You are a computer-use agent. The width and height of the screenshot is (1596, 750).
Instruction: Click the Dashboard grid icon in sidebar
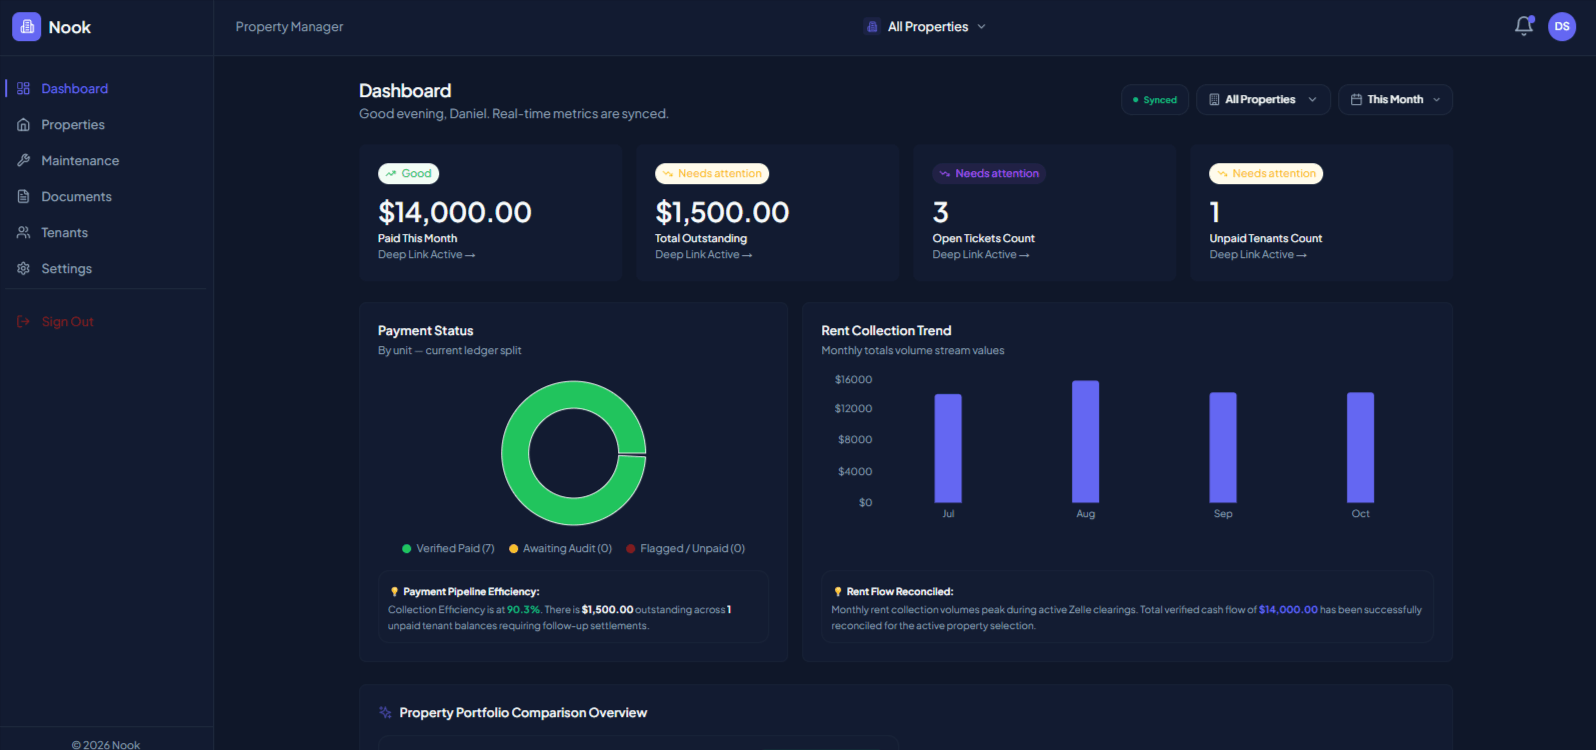click(x=24, y=88)
